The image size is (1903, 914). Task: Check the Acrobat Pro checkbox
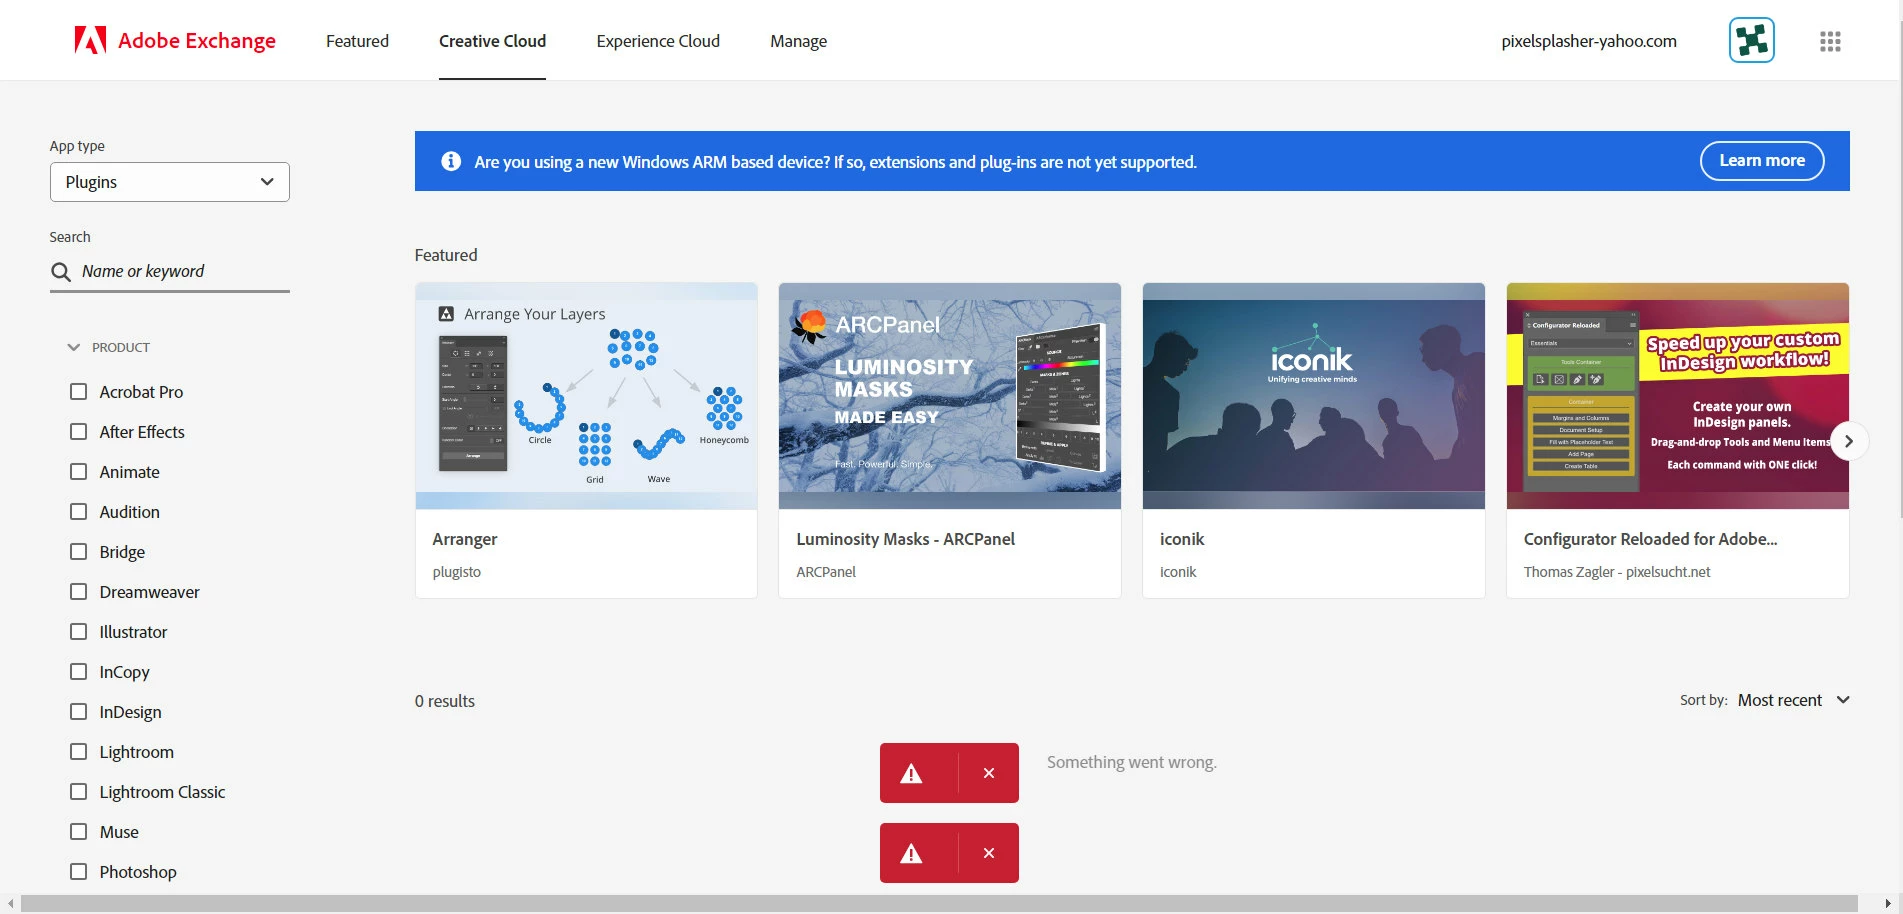pyautogui.click(x=78, y=391)
